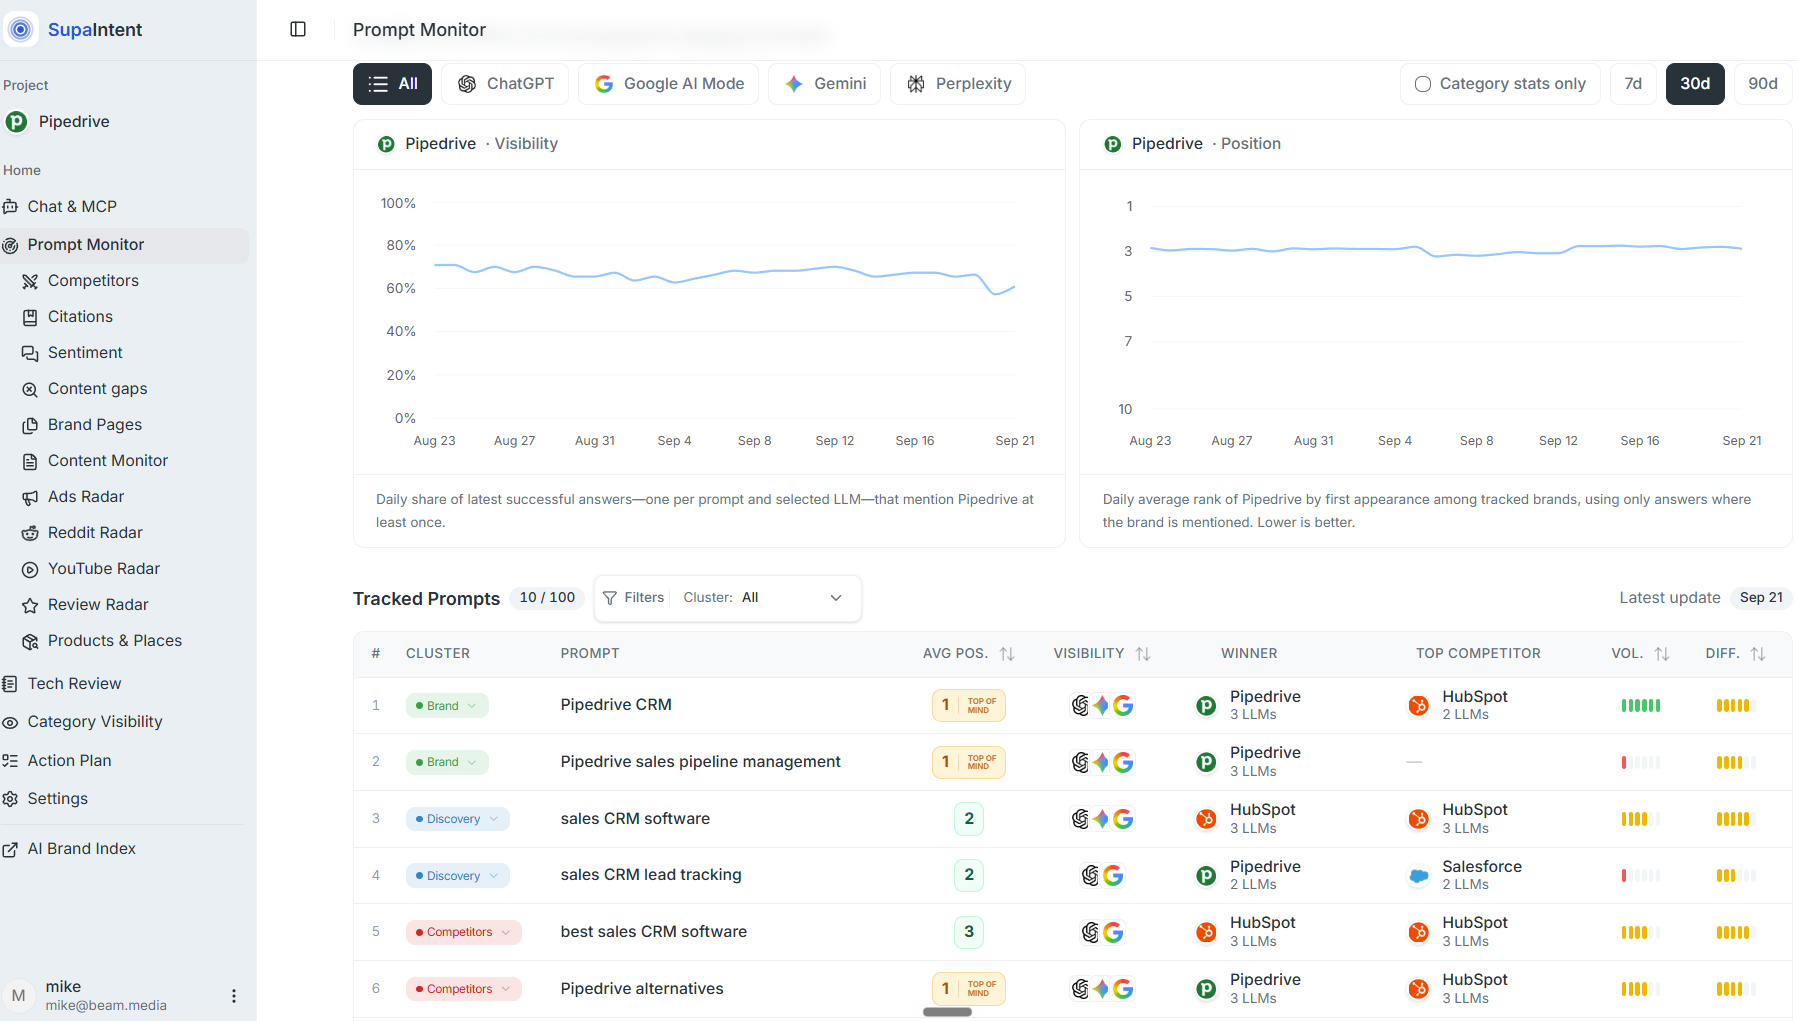The height and width of the screenshot is (1021, 1797).
Task: Click volume bar for Pipedrive CRM row
Action: click(x=1640, y=706)
